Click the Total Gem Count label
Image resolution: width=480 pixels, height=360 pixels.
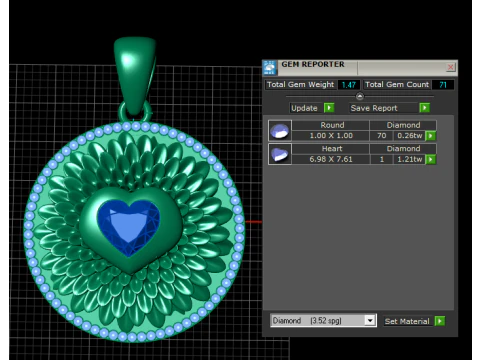click(x=397, y=85)
